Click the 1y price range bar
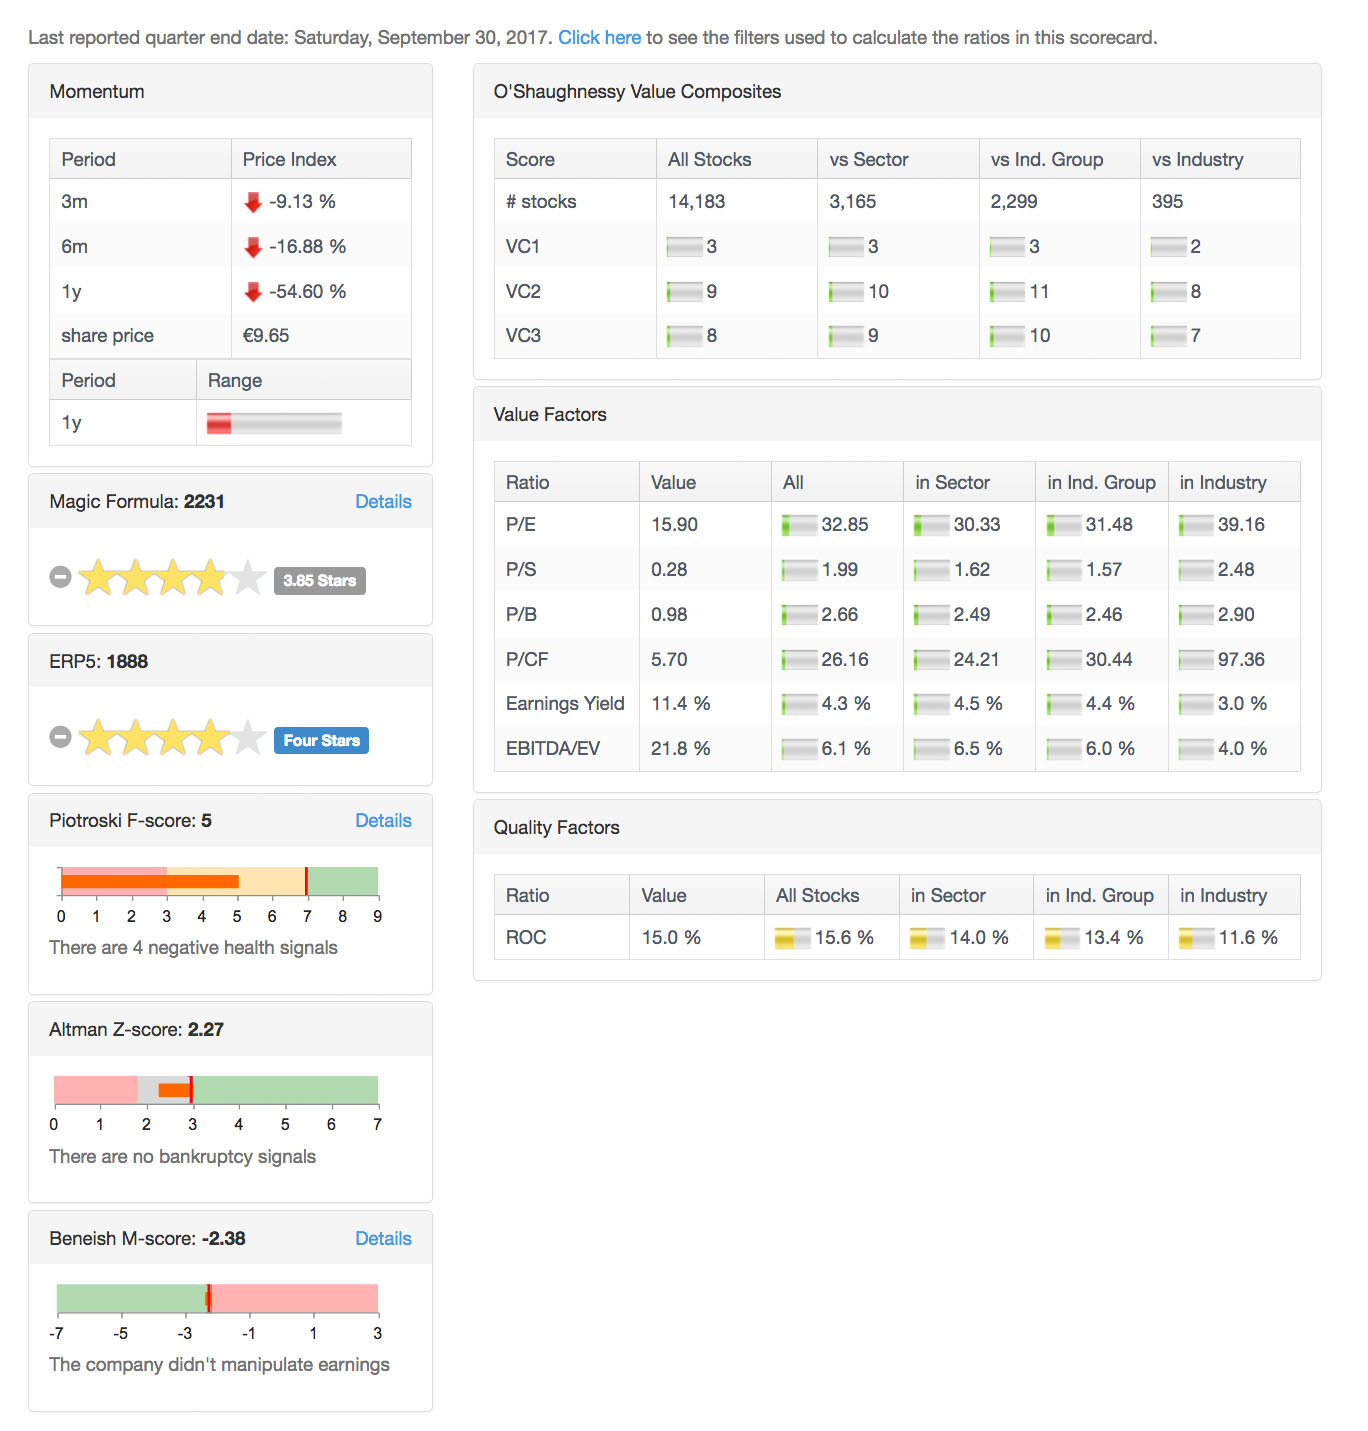 pos(274,423)
